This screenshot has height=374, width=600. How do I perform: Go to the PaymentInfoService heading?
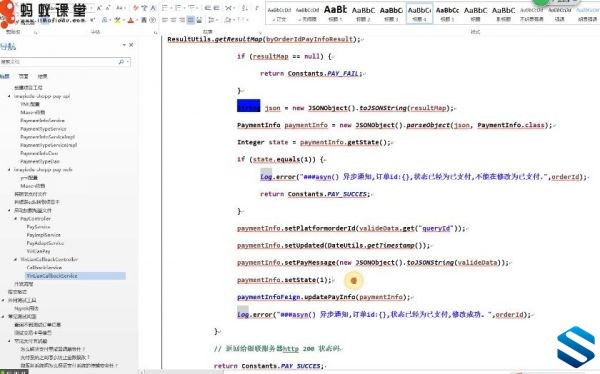click(x=42, y=121)
